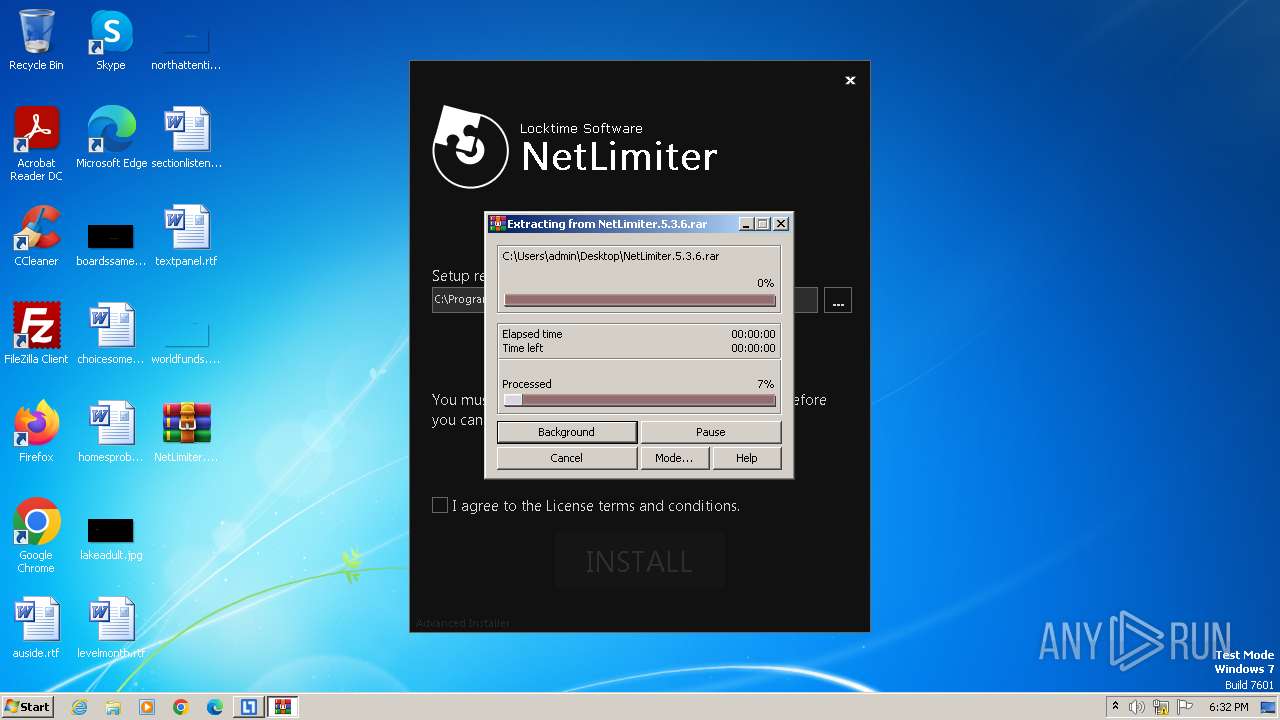
Task: Click the Background button in extraction dialog
Action: point(567,432)
